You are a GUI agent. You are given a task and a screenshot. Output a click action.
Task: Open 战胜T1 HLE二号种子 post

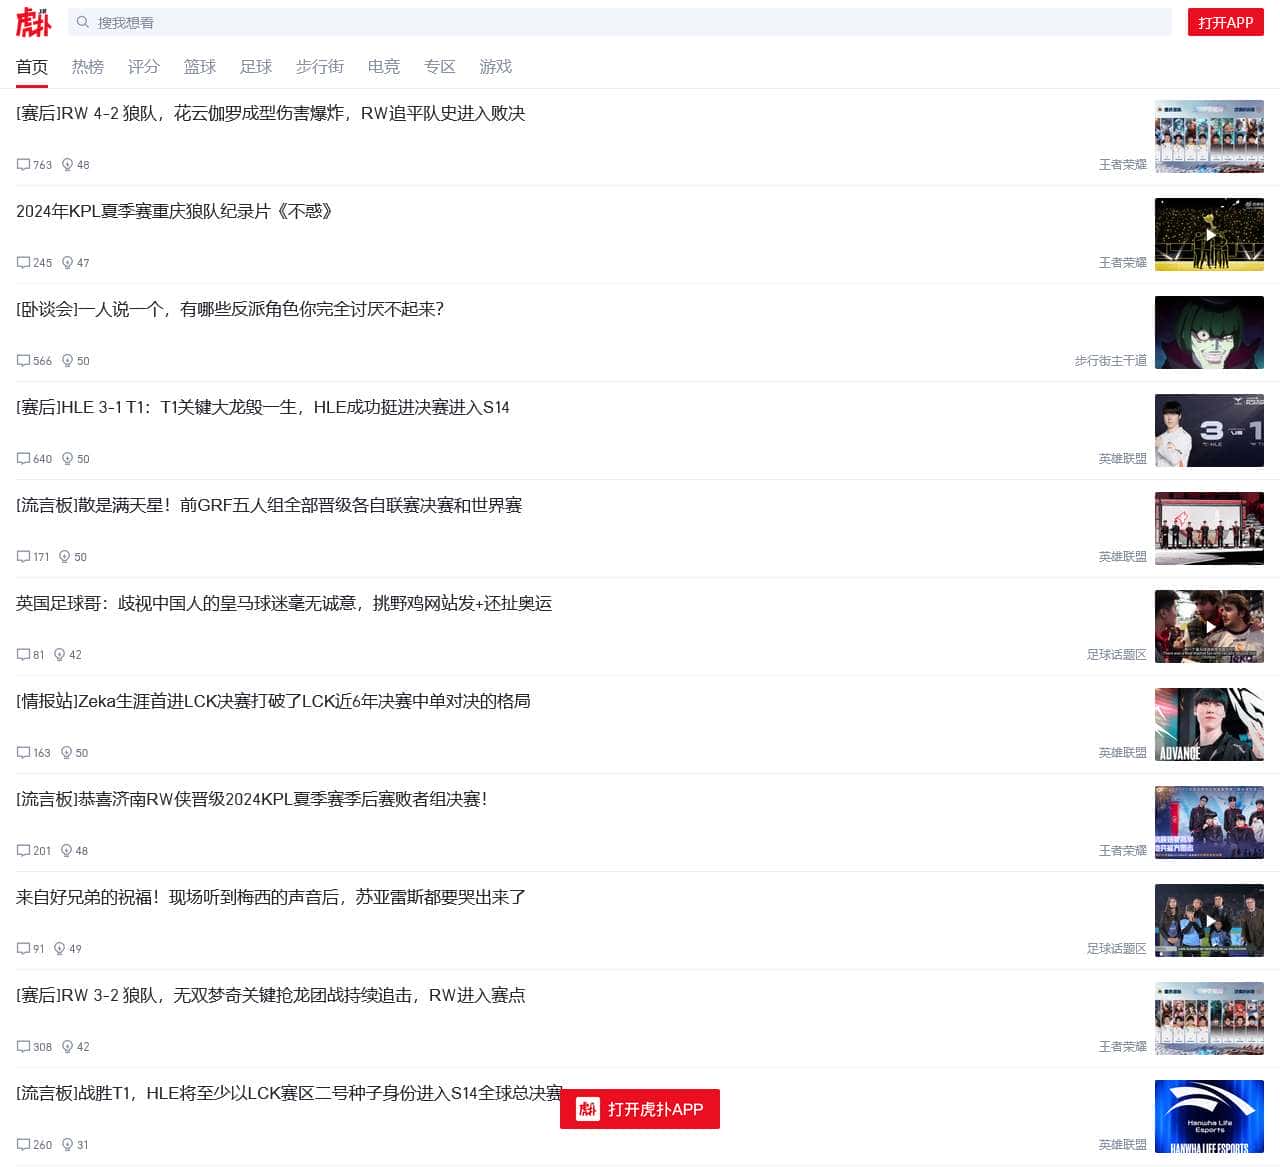pyautogui.click(x=289, y=1094)
